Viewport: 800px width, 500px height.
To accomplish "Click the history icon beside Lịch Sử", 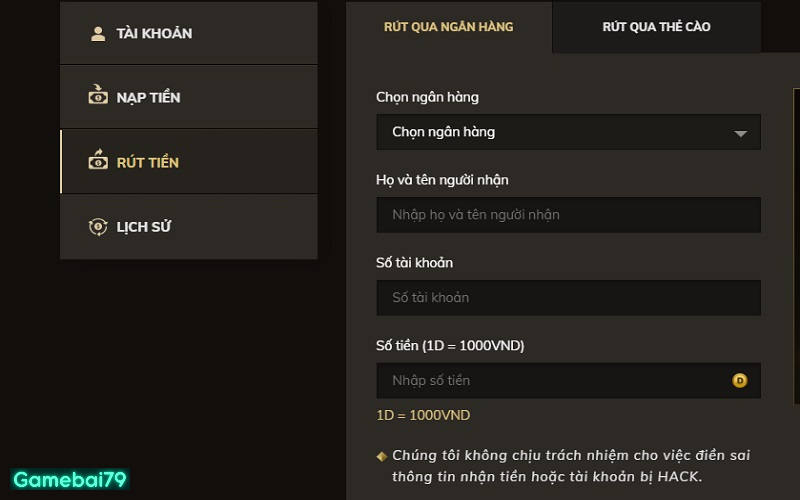I will (98, 226).
